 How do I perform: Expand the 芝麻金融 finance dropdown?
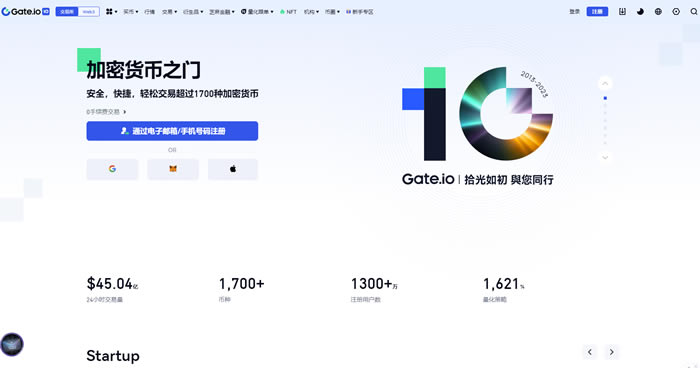(x=222, y=12)
